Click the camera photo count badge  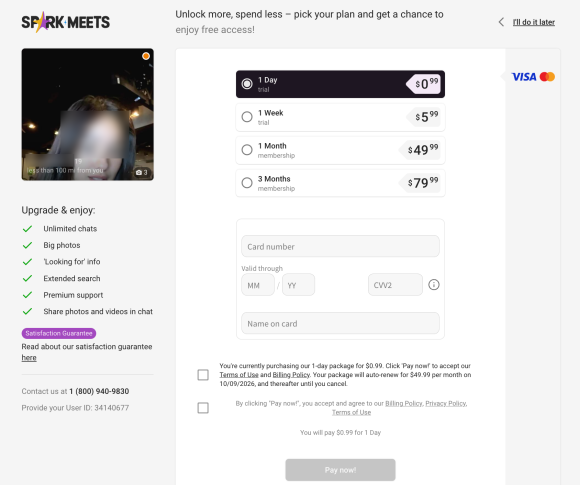[x=141, y=172]
